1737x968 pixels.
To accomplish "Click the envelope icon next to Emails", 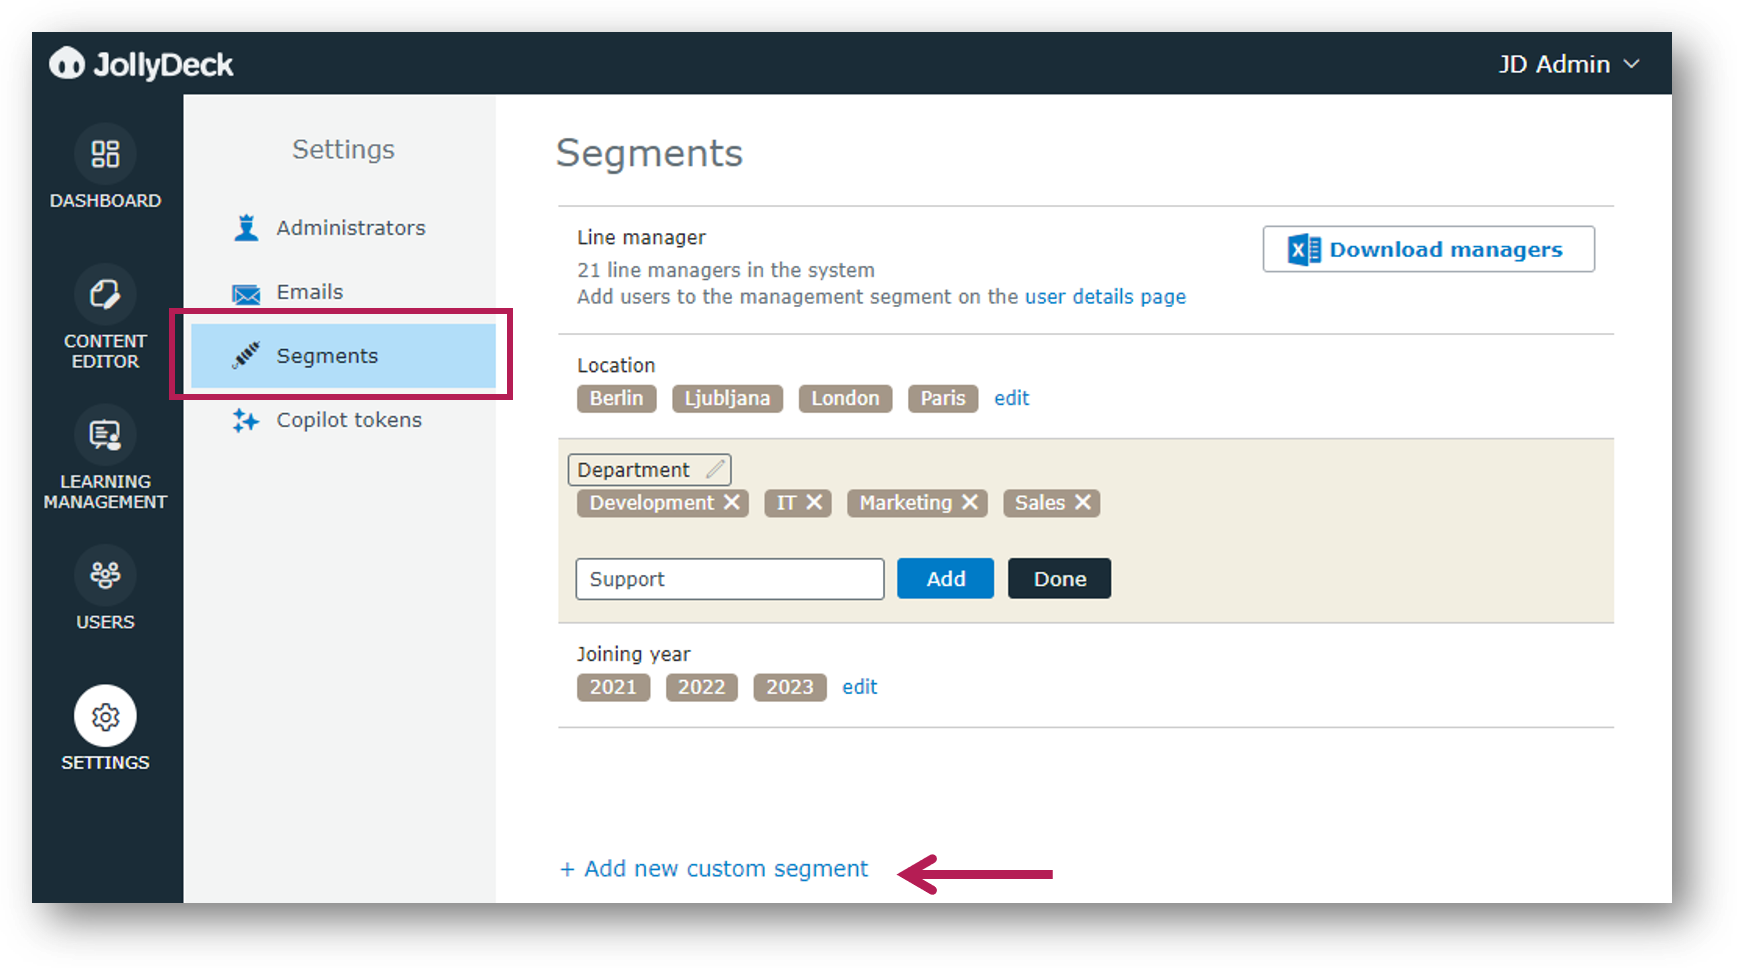I will click(245, 292).
